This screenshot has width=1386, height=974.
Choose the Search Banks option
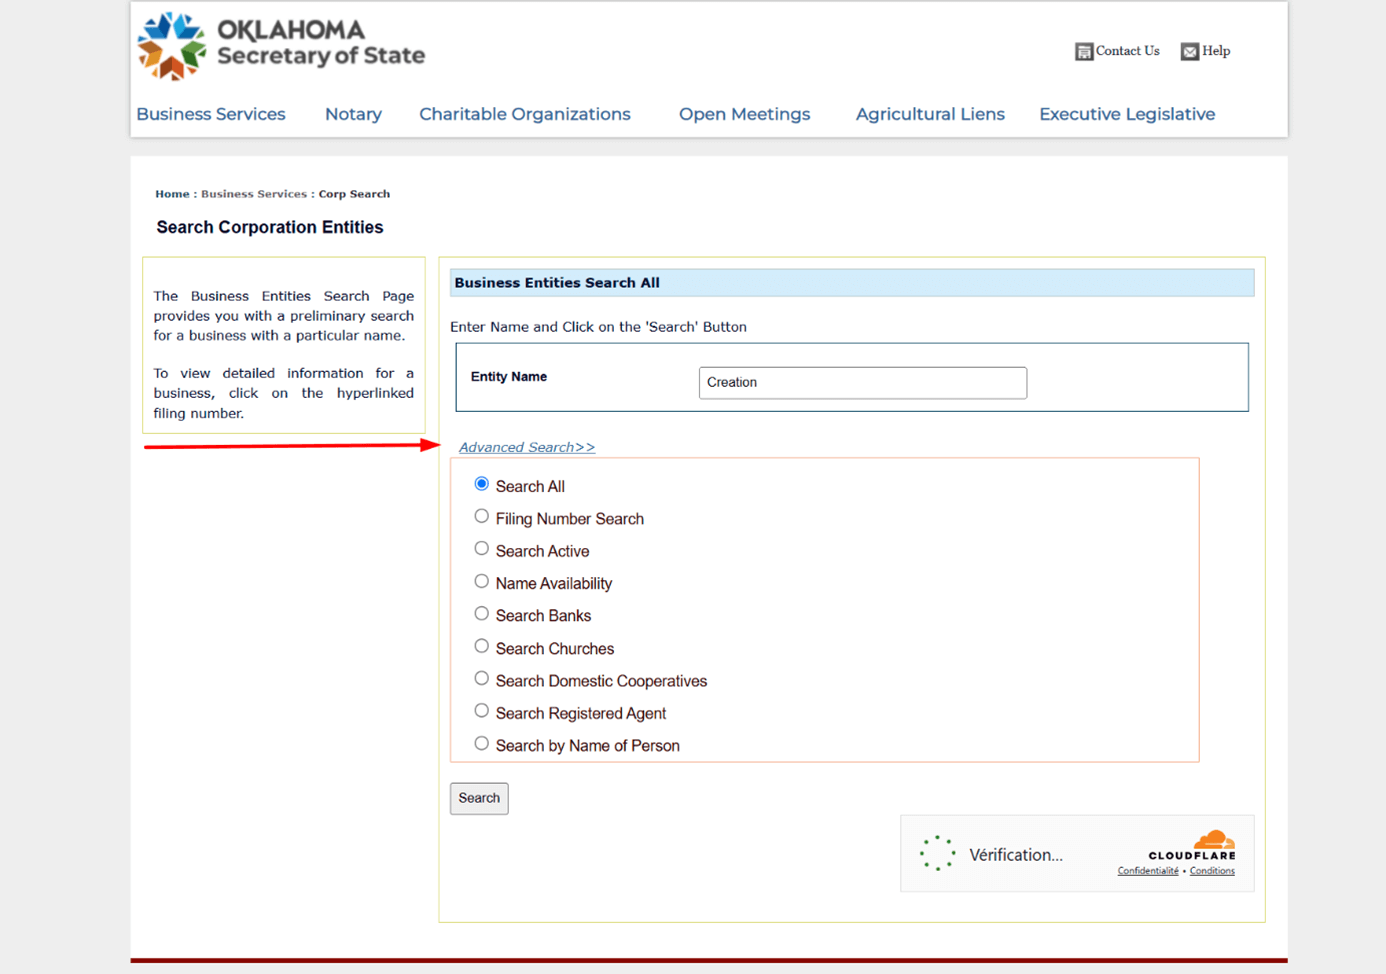482,614
